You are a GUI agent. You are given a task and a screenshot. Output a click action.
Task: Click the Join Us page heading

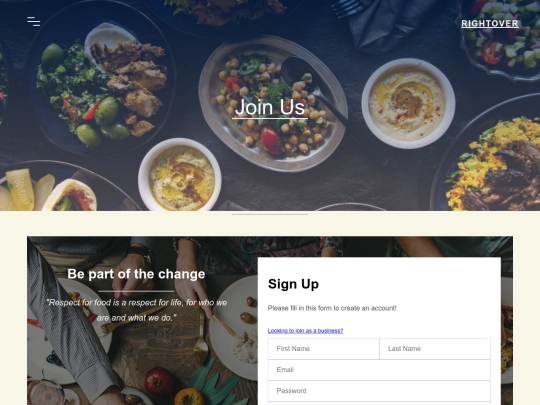point(270,107)
